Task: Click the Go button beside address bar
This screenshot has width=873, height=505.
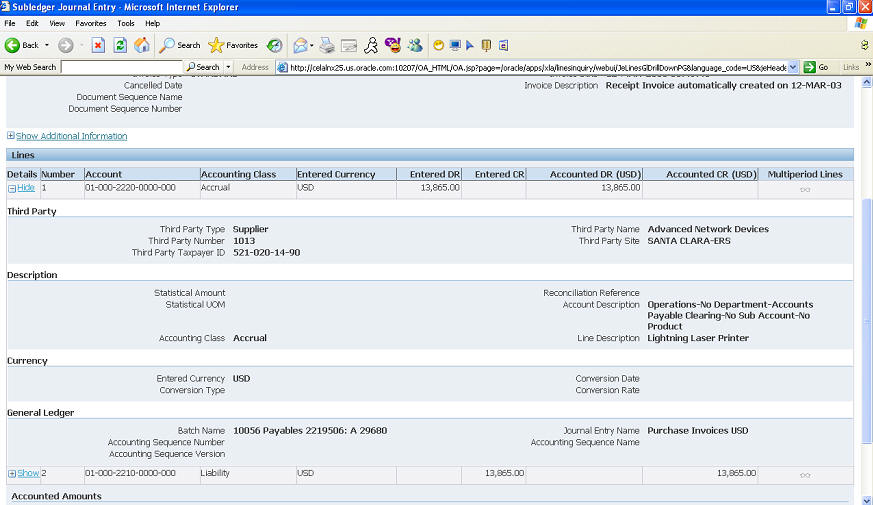Action: tap(817, 67)
